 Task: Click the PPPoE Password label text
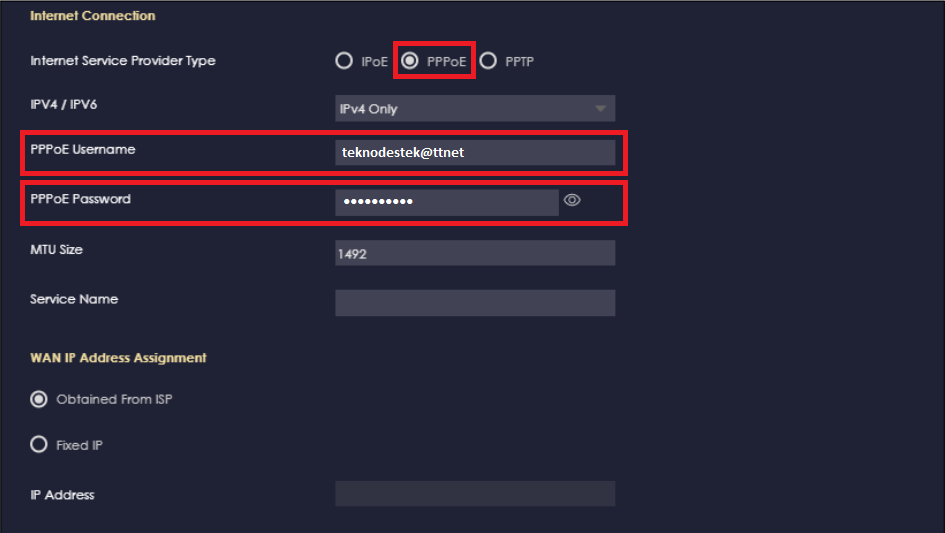click(x=80, y=199)
